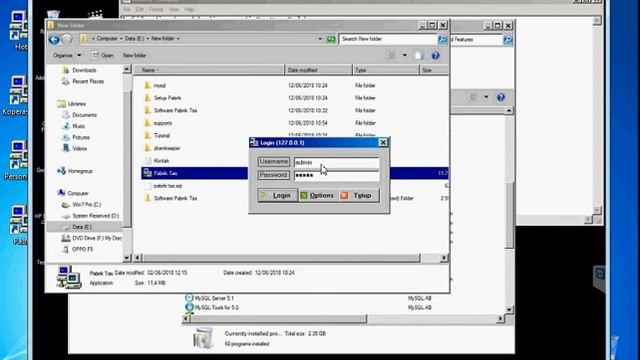Toggle the preview pane icon in Explorer toolbar

tap(419, 56)
